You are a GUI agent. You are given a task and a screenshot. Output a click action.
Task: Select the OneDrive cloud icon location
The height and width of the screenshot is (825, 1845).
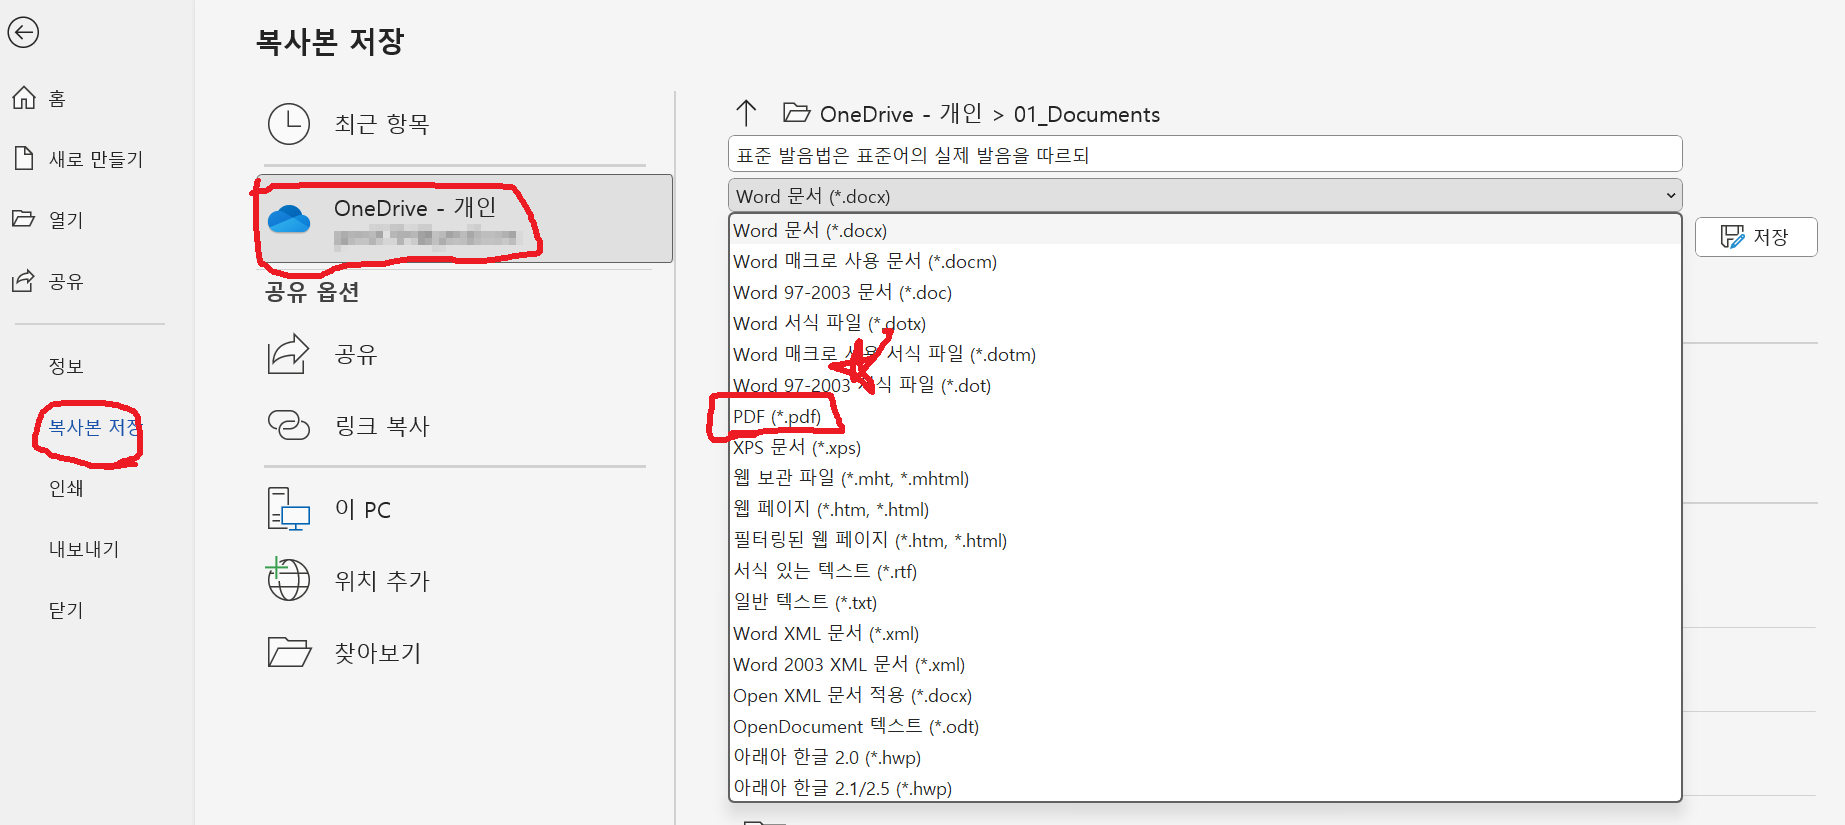tap(289, 219)
